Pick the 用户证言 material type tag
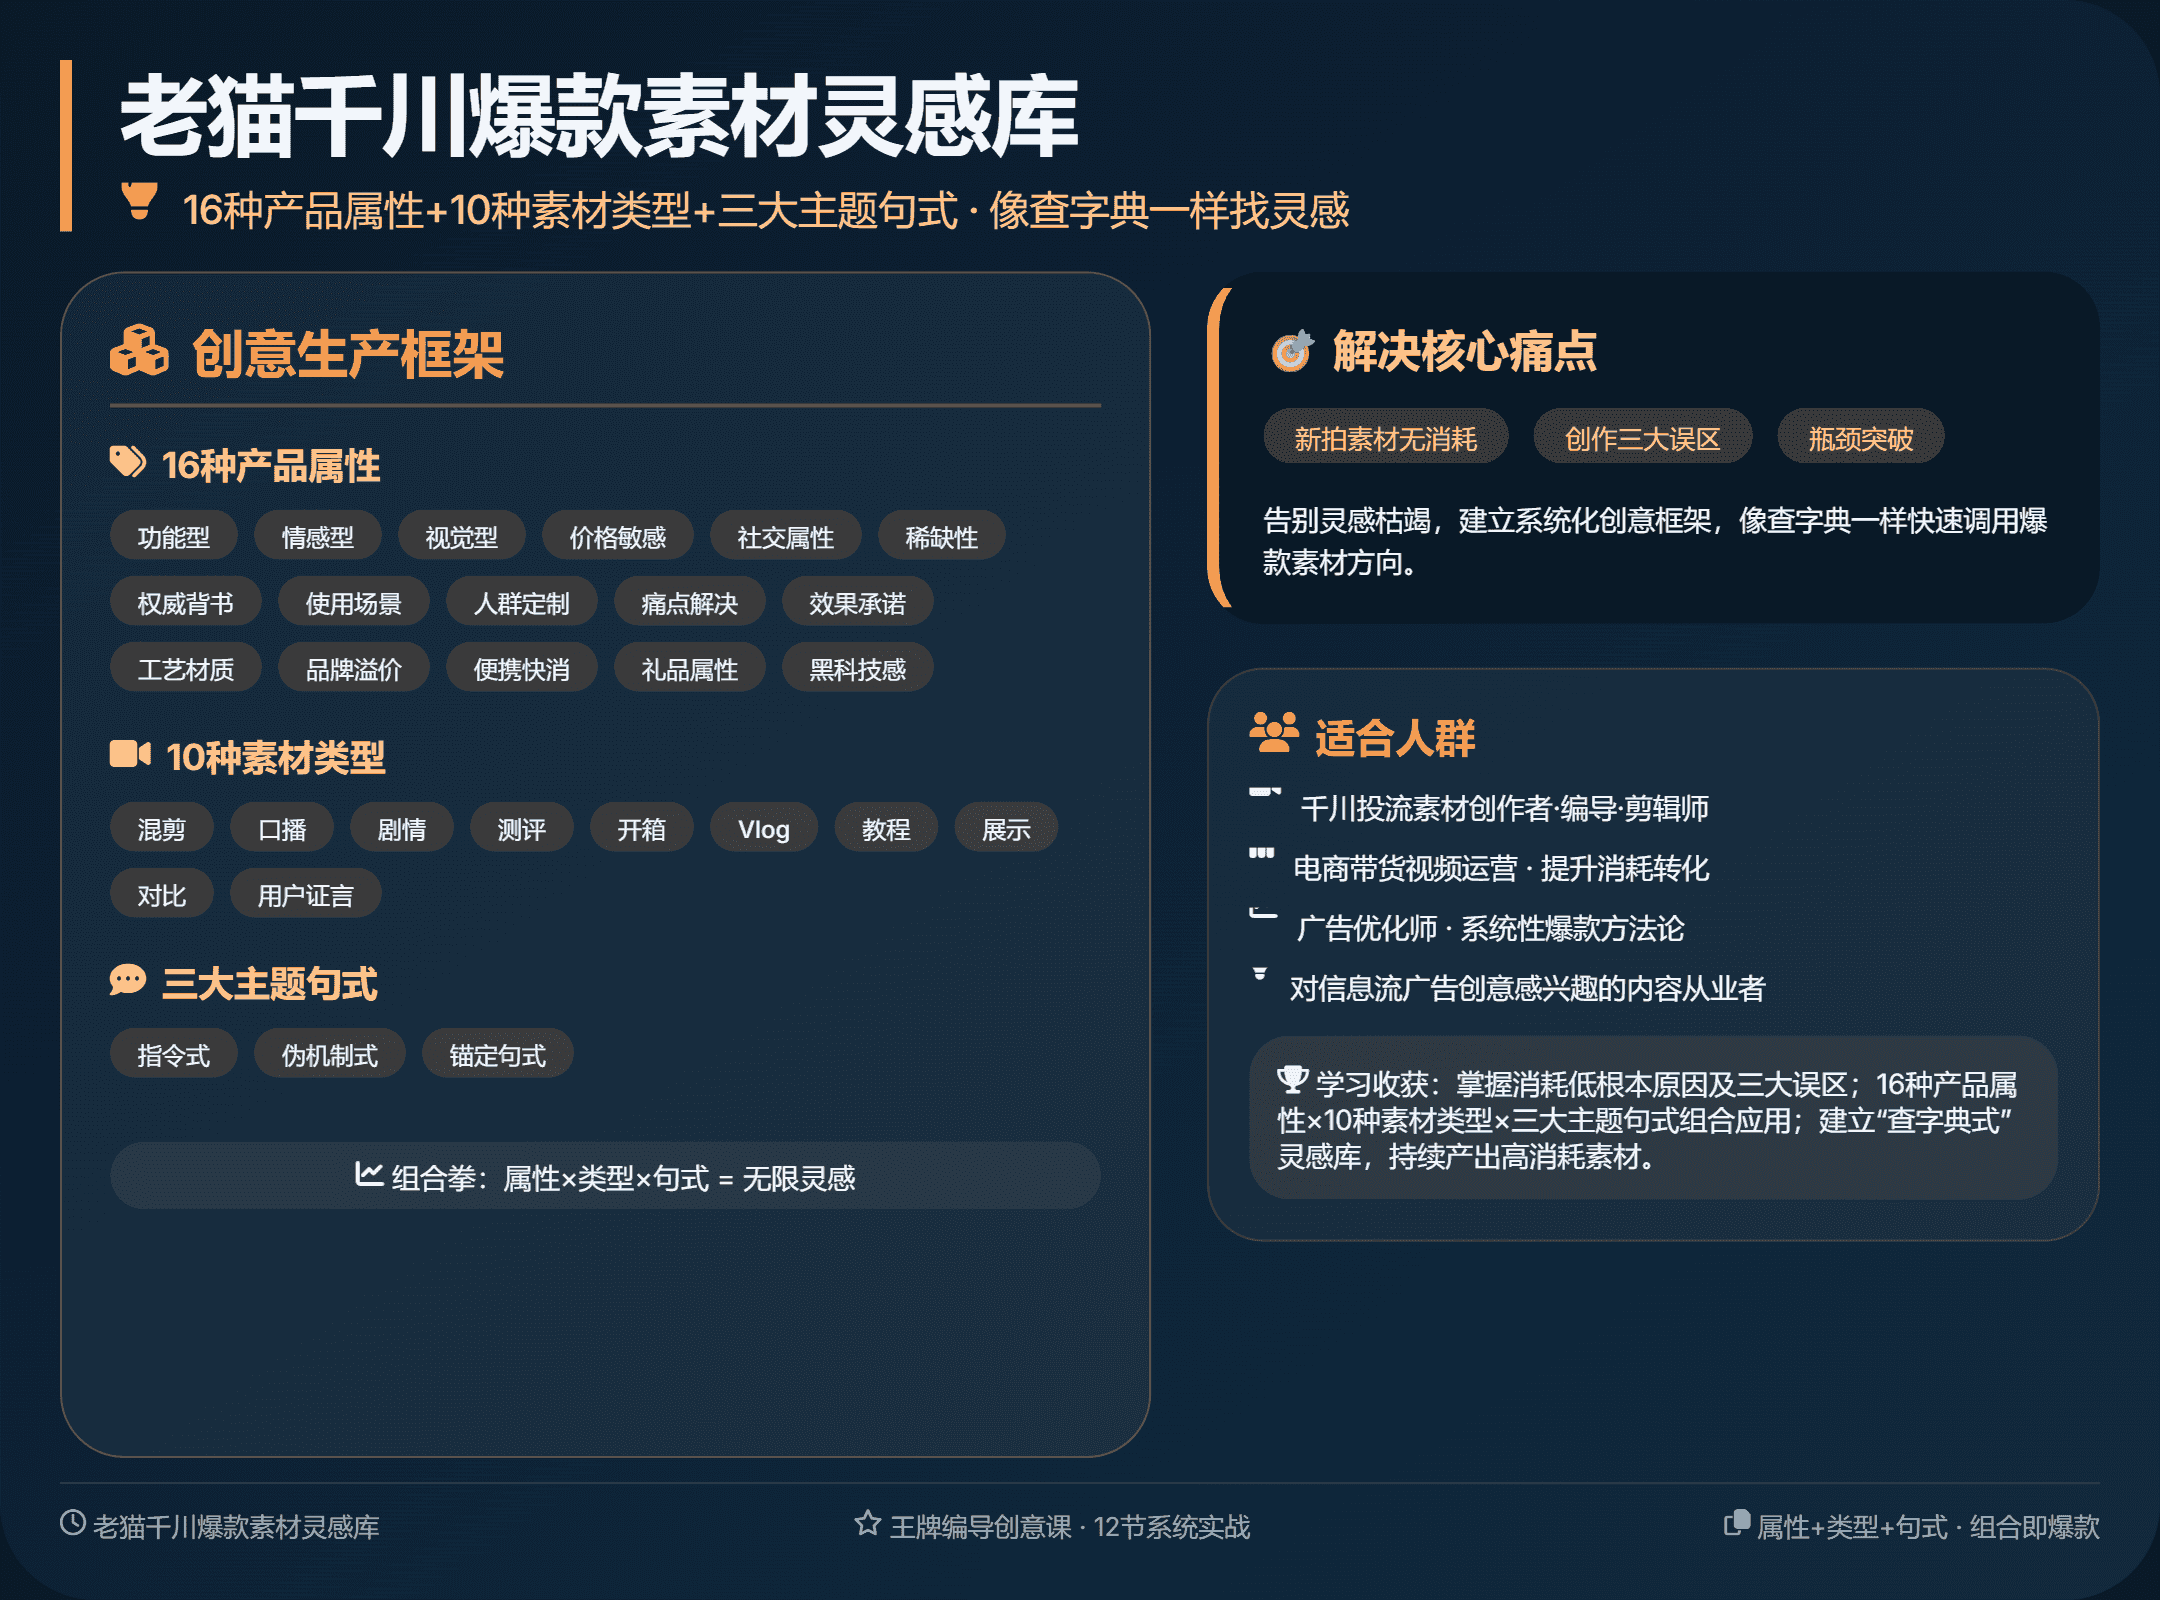Viewport: 2160px width, 1600px height. pos(305,895)
